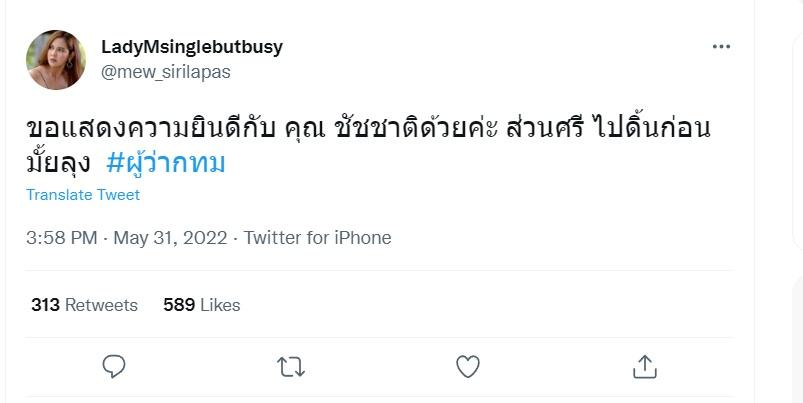Like the tweet with the heart icon

[x=468, y=366]
